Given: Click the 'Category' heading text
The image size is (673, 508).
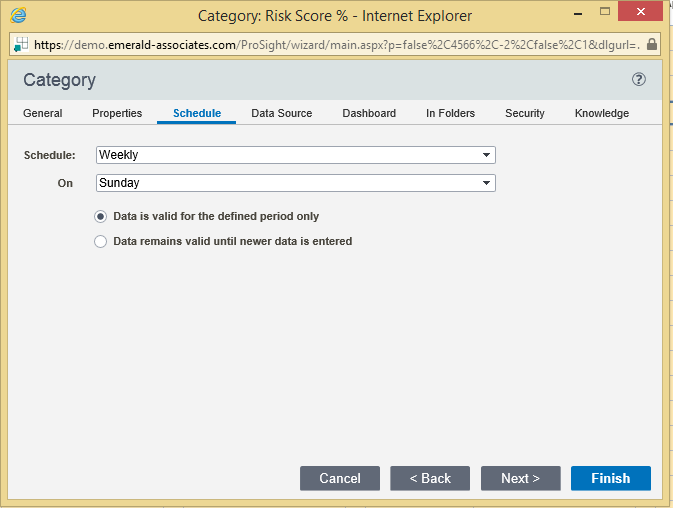Looking at the screenshot, I should click(59, 80).
